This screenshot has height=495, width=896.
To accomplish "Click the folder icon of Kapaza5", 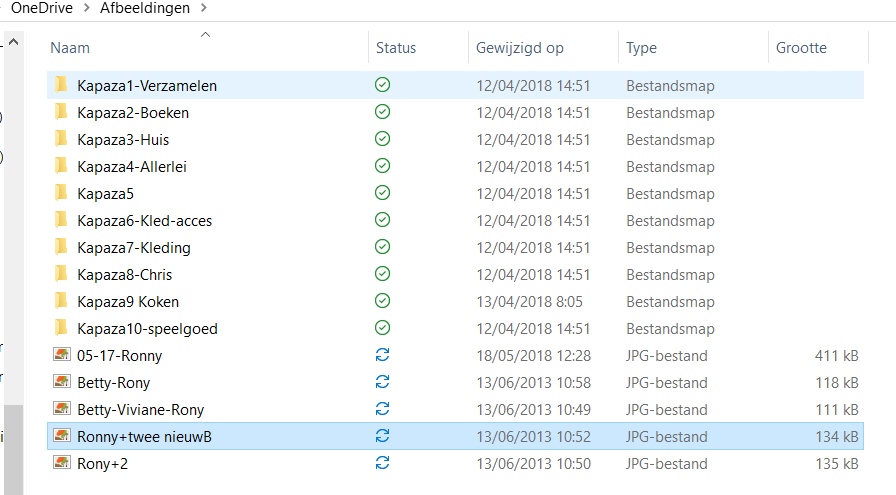I will click(61, 193).
